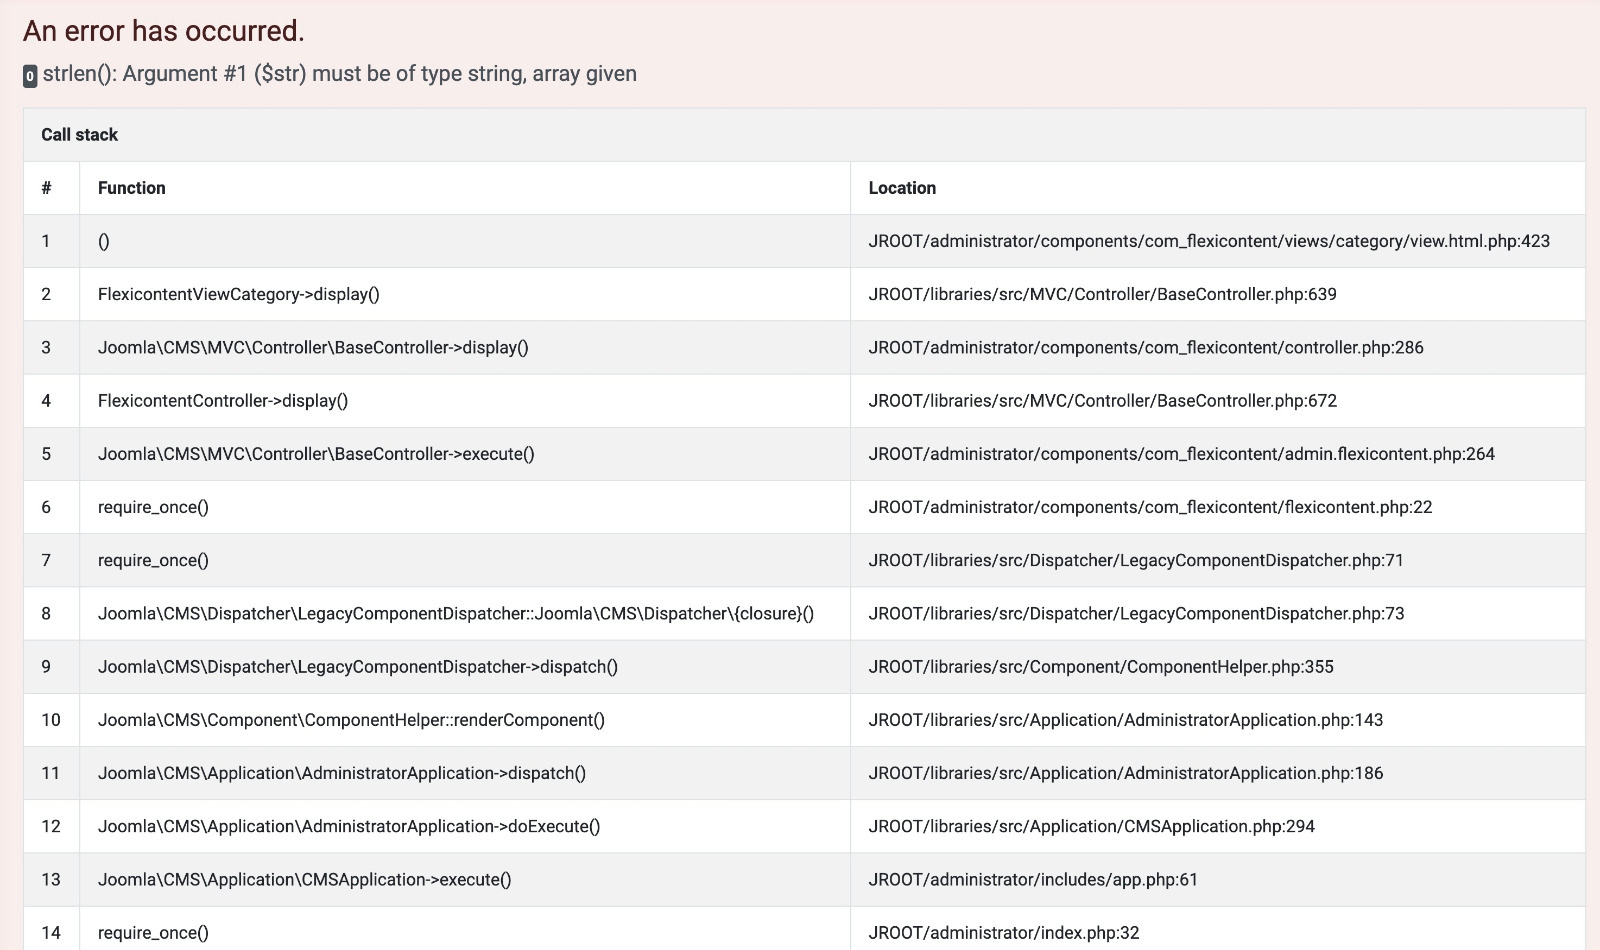Click the FlexicontentController->display() function entry
1600x950 pixels.
point(222,401)
